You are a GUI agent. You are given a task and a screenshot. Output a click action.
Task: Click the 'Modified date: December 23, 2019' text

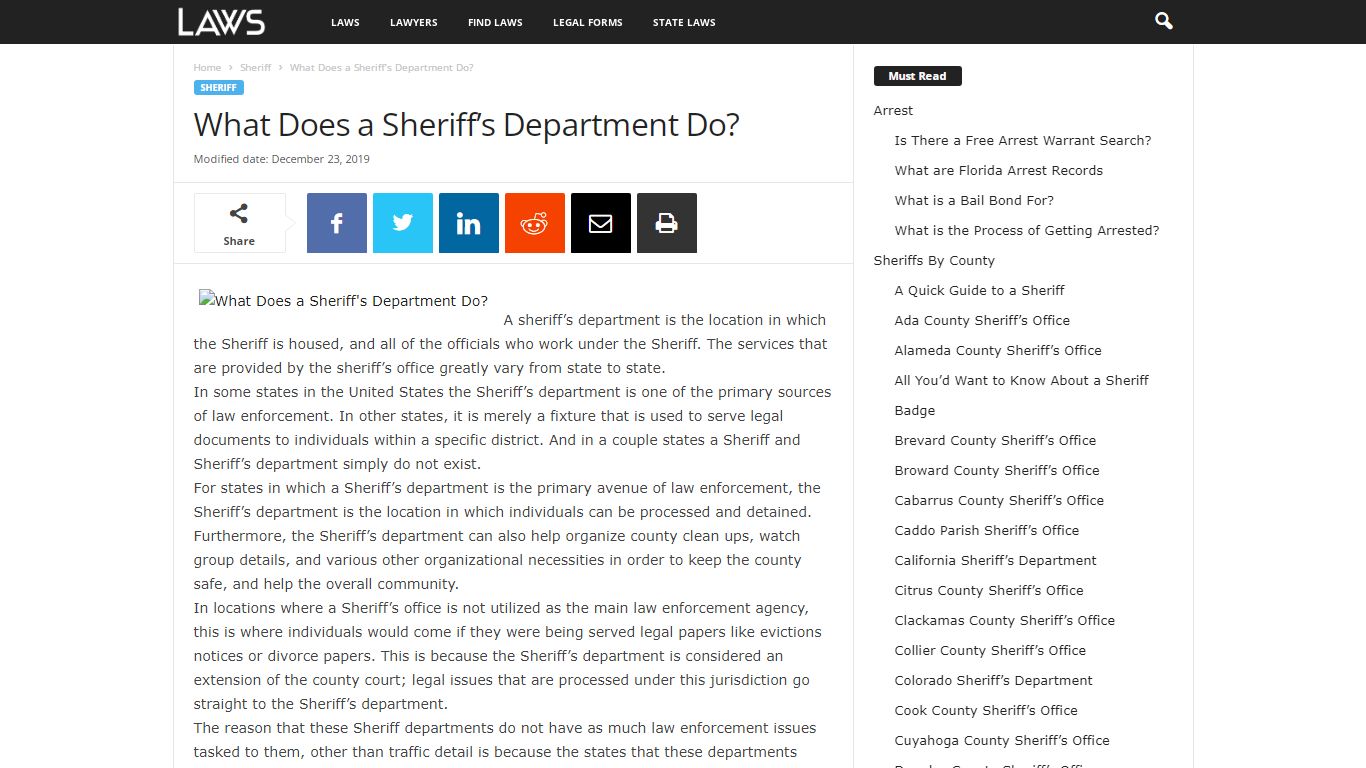tap(282, 159)
